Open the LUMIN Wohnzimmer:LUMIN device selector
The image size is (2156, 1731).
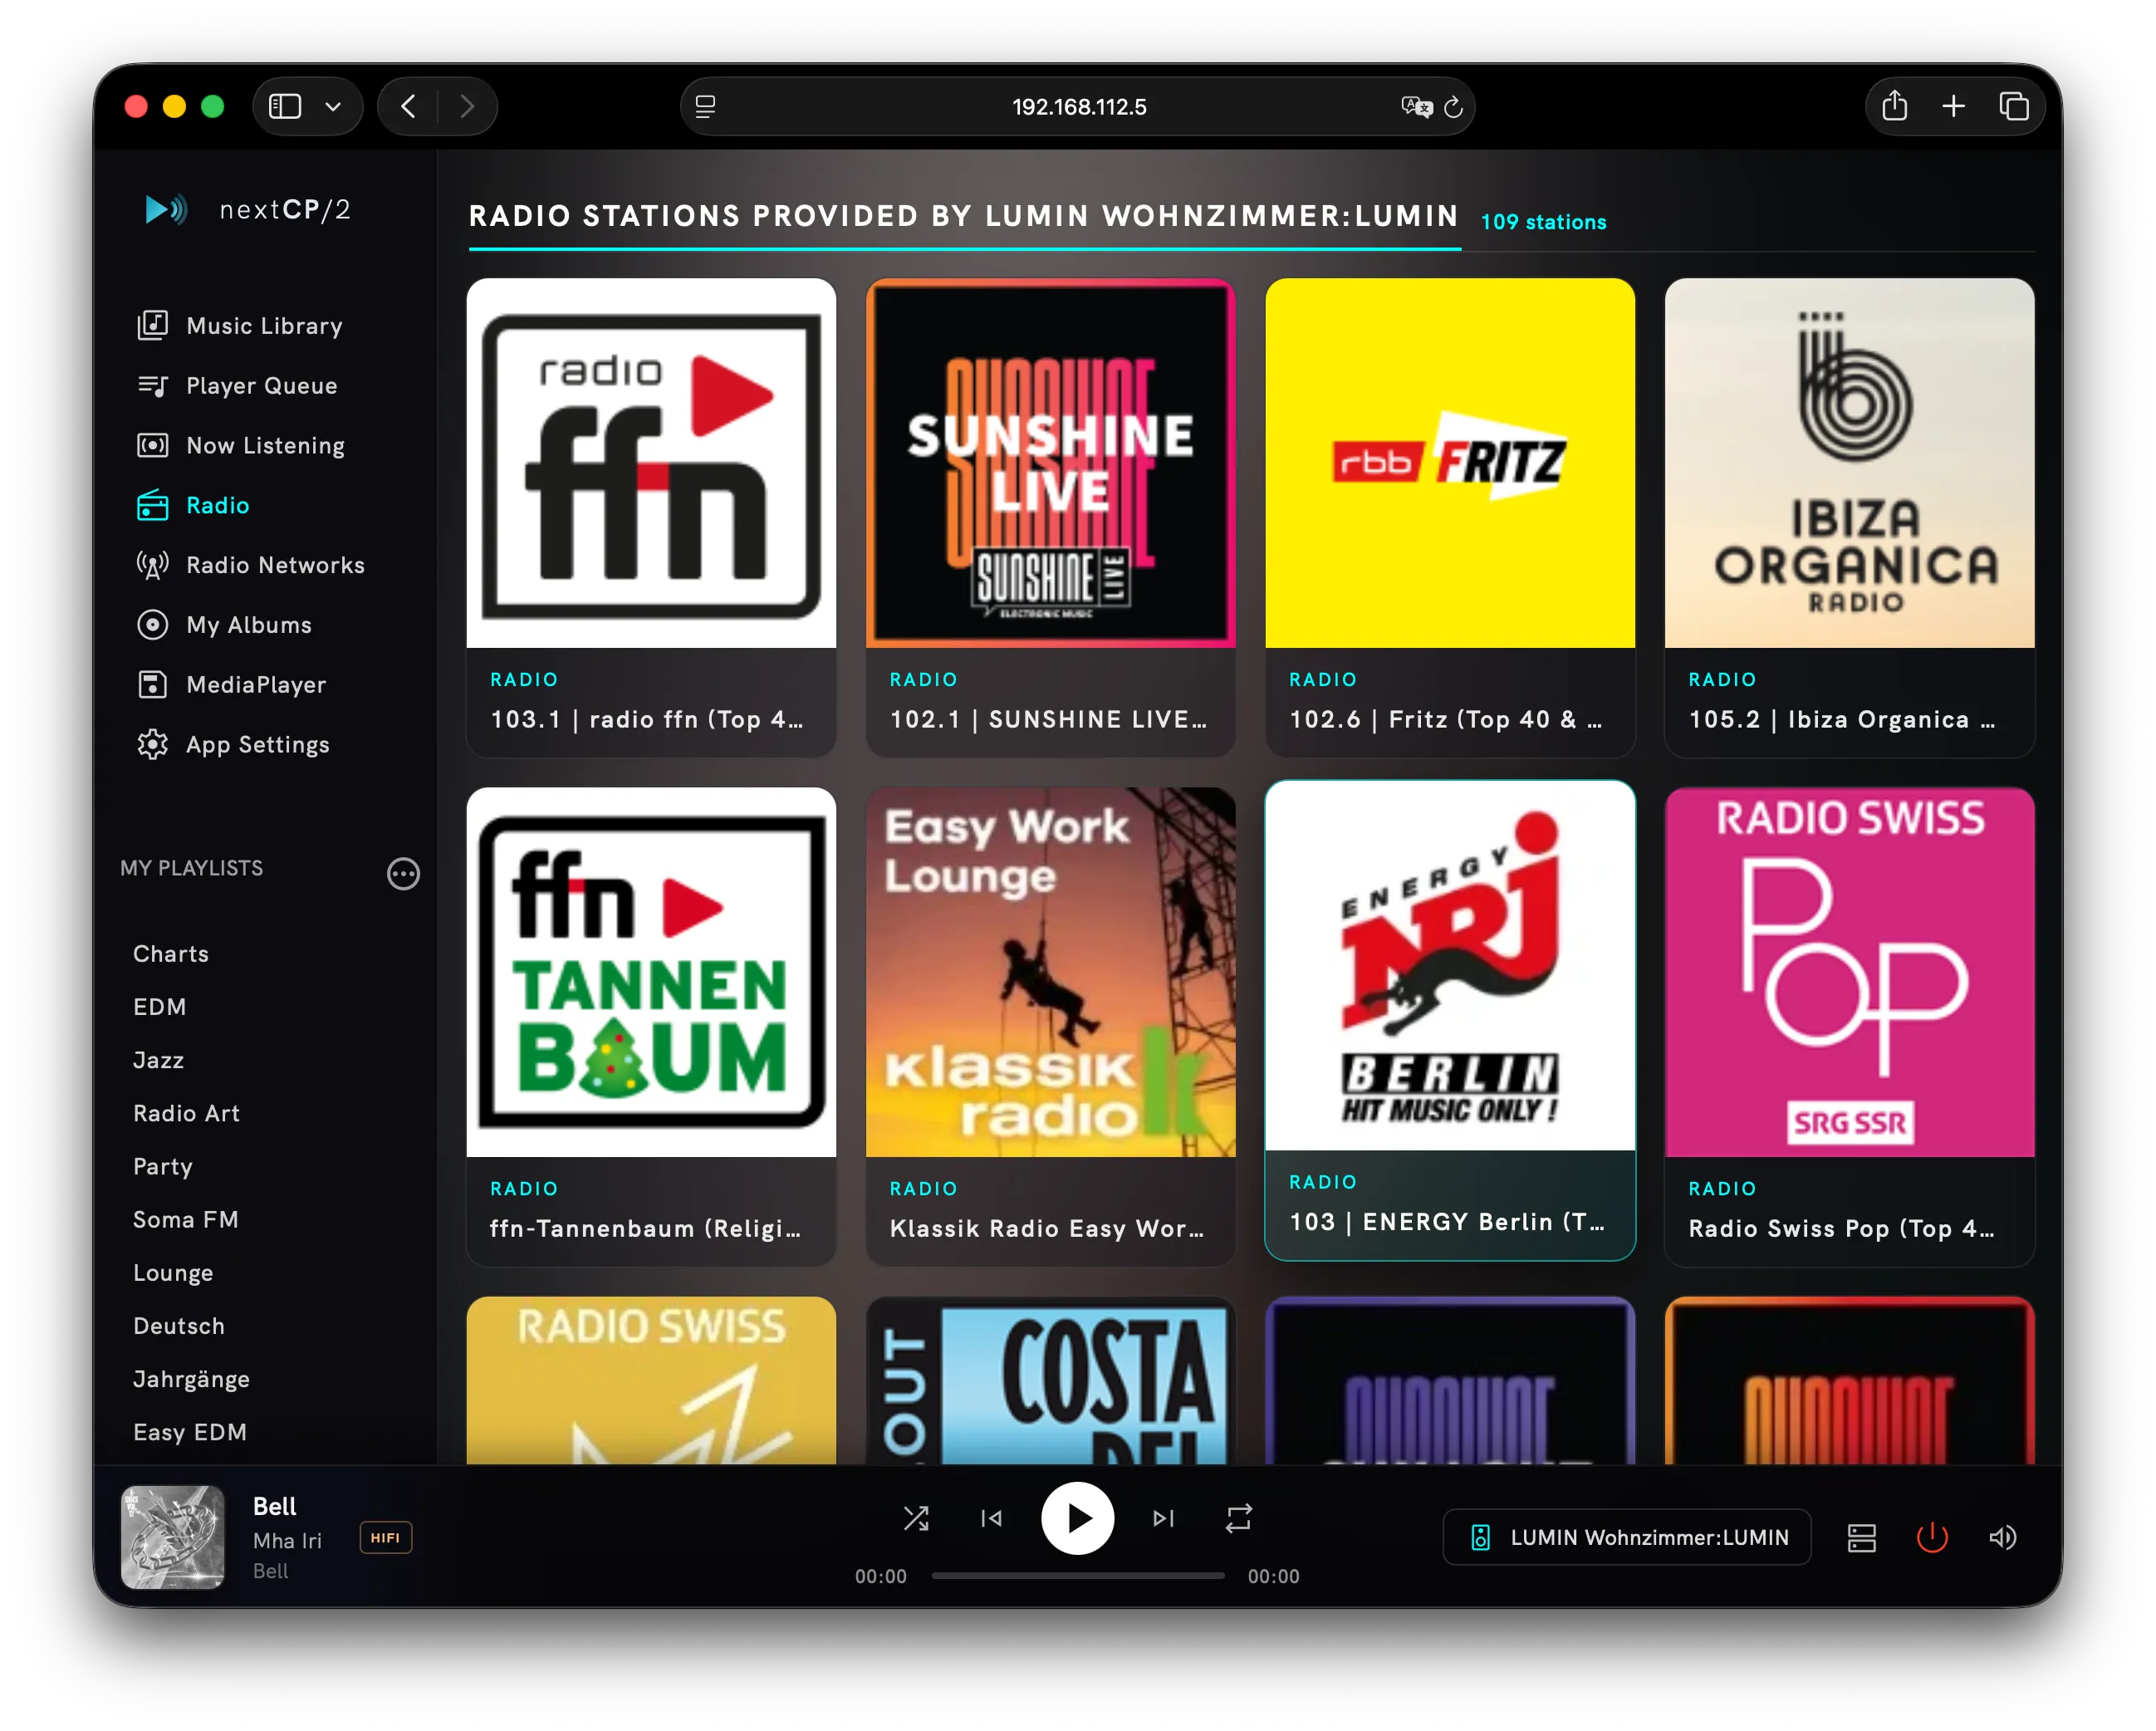(x=1627, y=1537)
